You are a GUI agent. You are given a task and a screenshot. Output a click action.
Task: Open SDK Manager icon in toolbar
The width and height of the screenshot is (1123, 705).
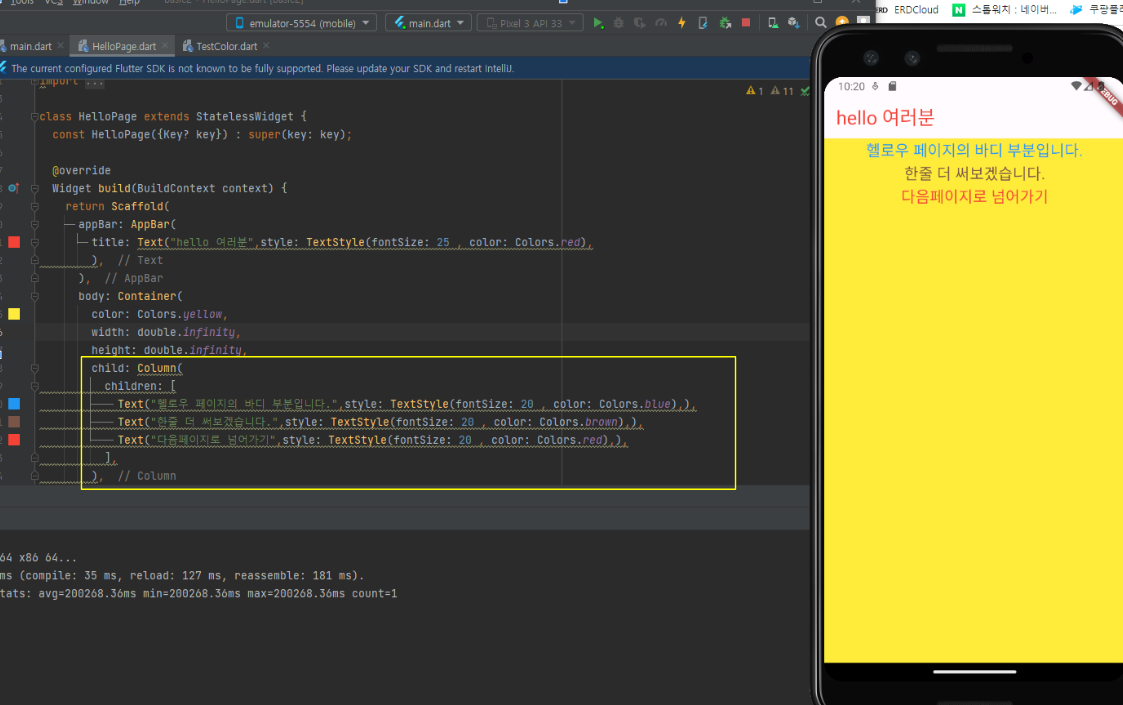(794, 23)
